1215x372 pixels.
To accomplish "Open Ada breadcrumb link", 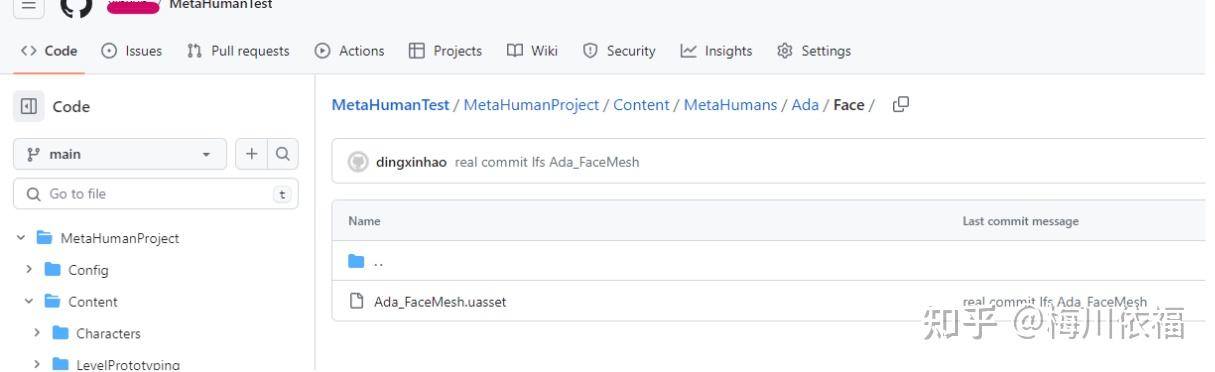I will coord(805,105).
